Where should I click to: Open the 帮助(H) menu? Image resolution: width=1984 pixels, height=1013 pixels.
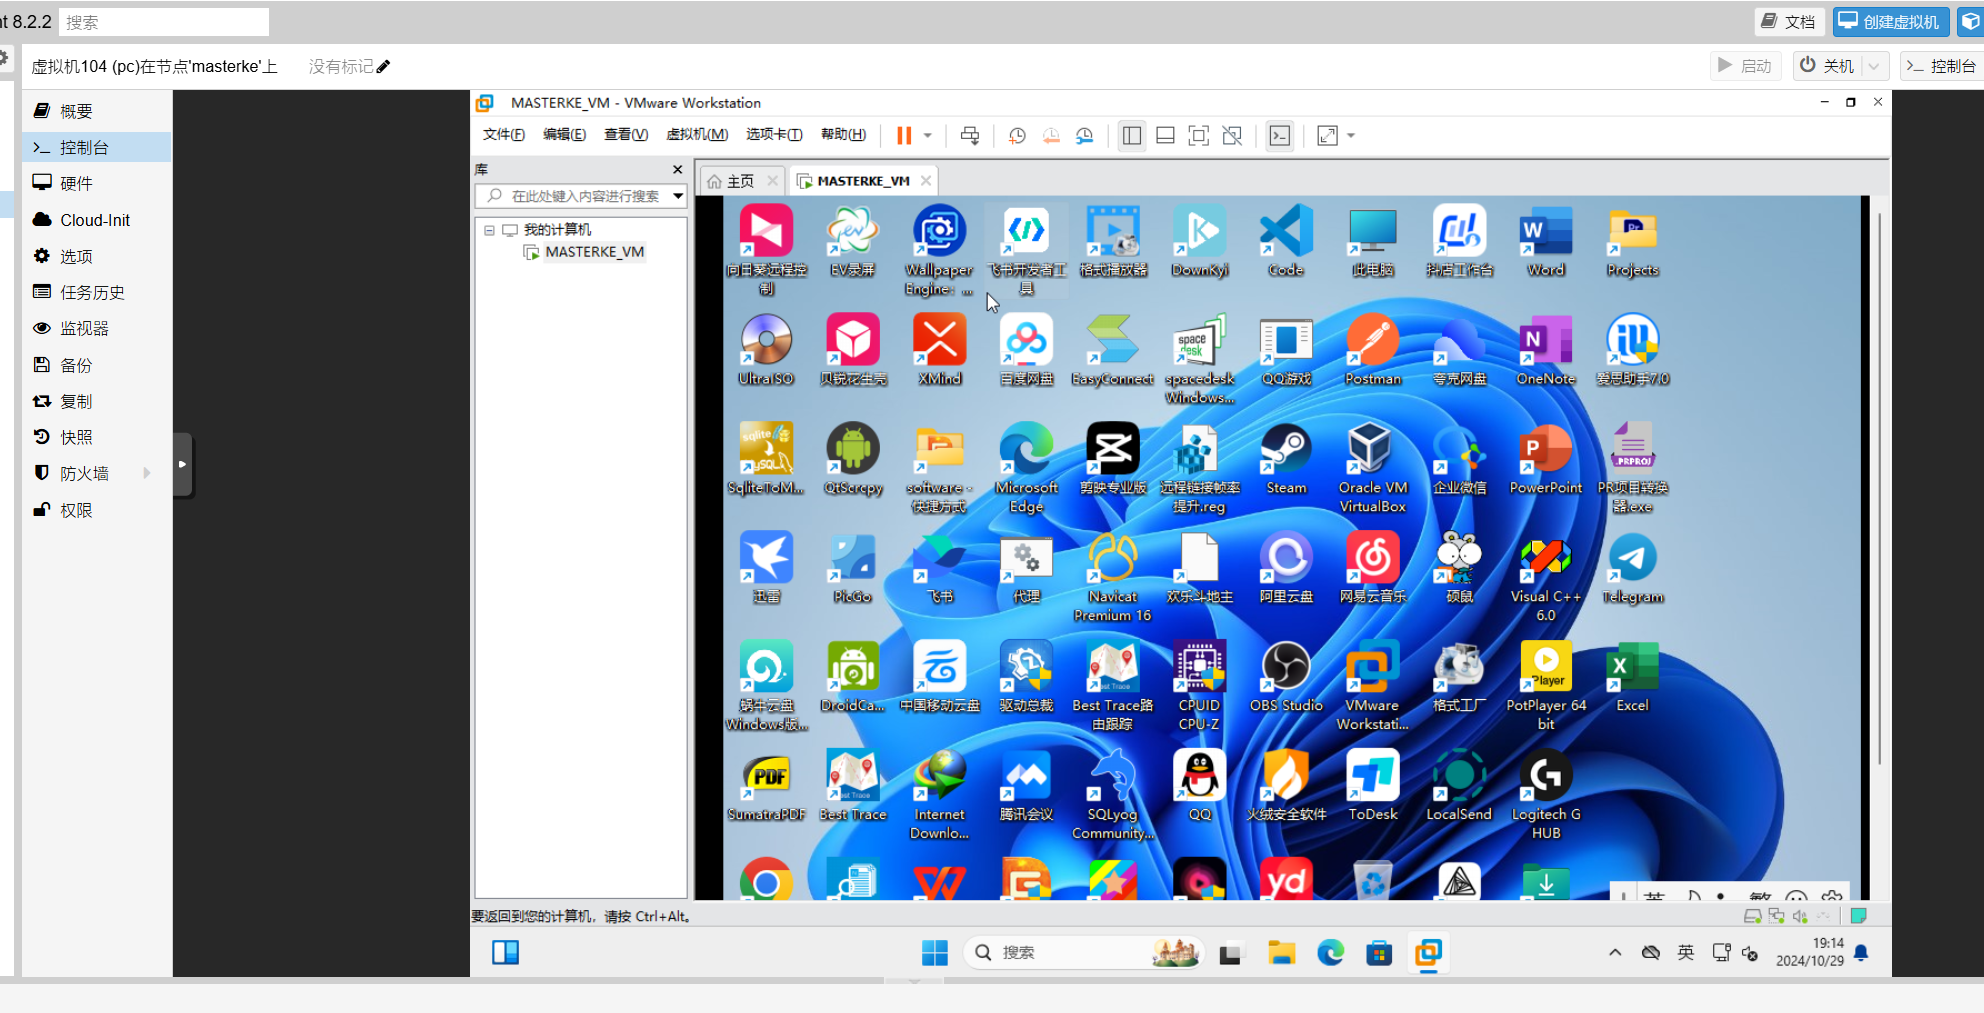click(x=843, y=135)
